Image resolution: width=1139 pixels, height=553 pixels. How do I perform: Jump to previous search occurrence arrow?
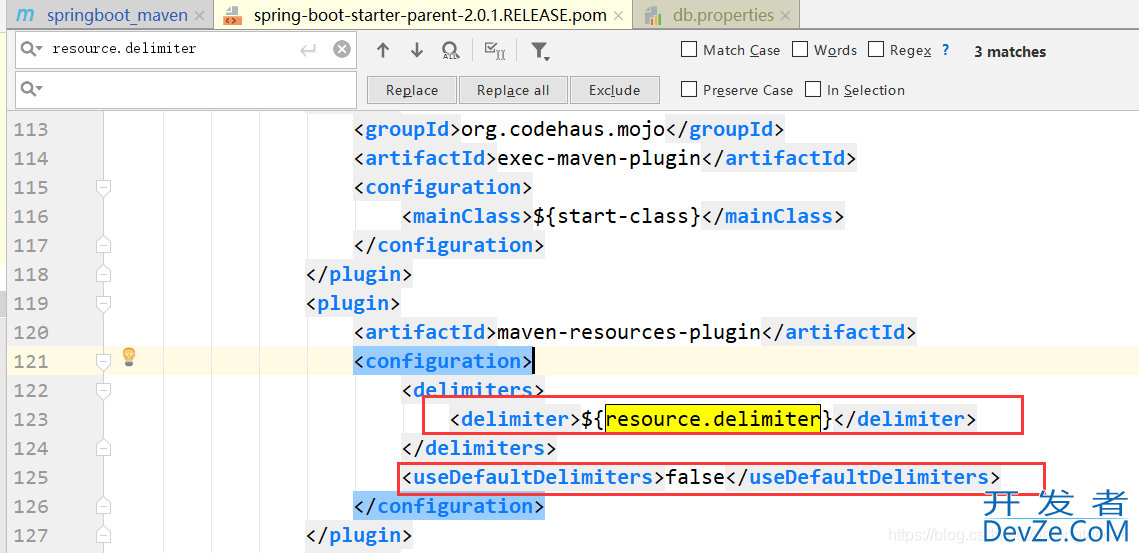383,50
